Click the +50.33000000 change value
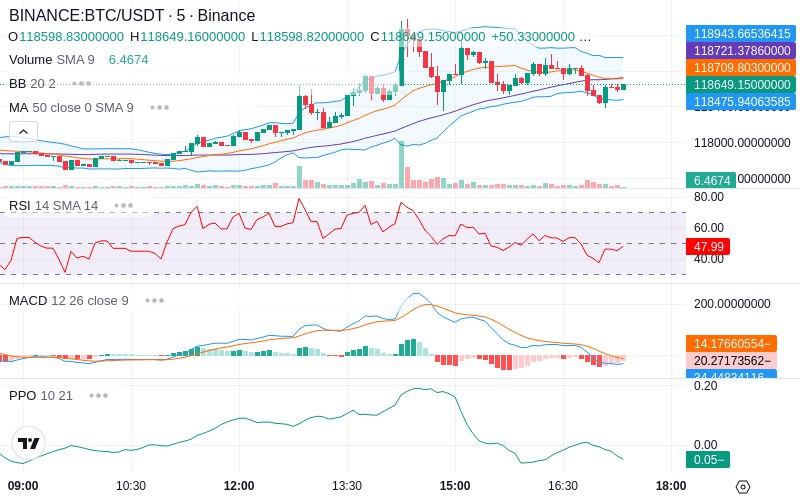 coord(533,37)
